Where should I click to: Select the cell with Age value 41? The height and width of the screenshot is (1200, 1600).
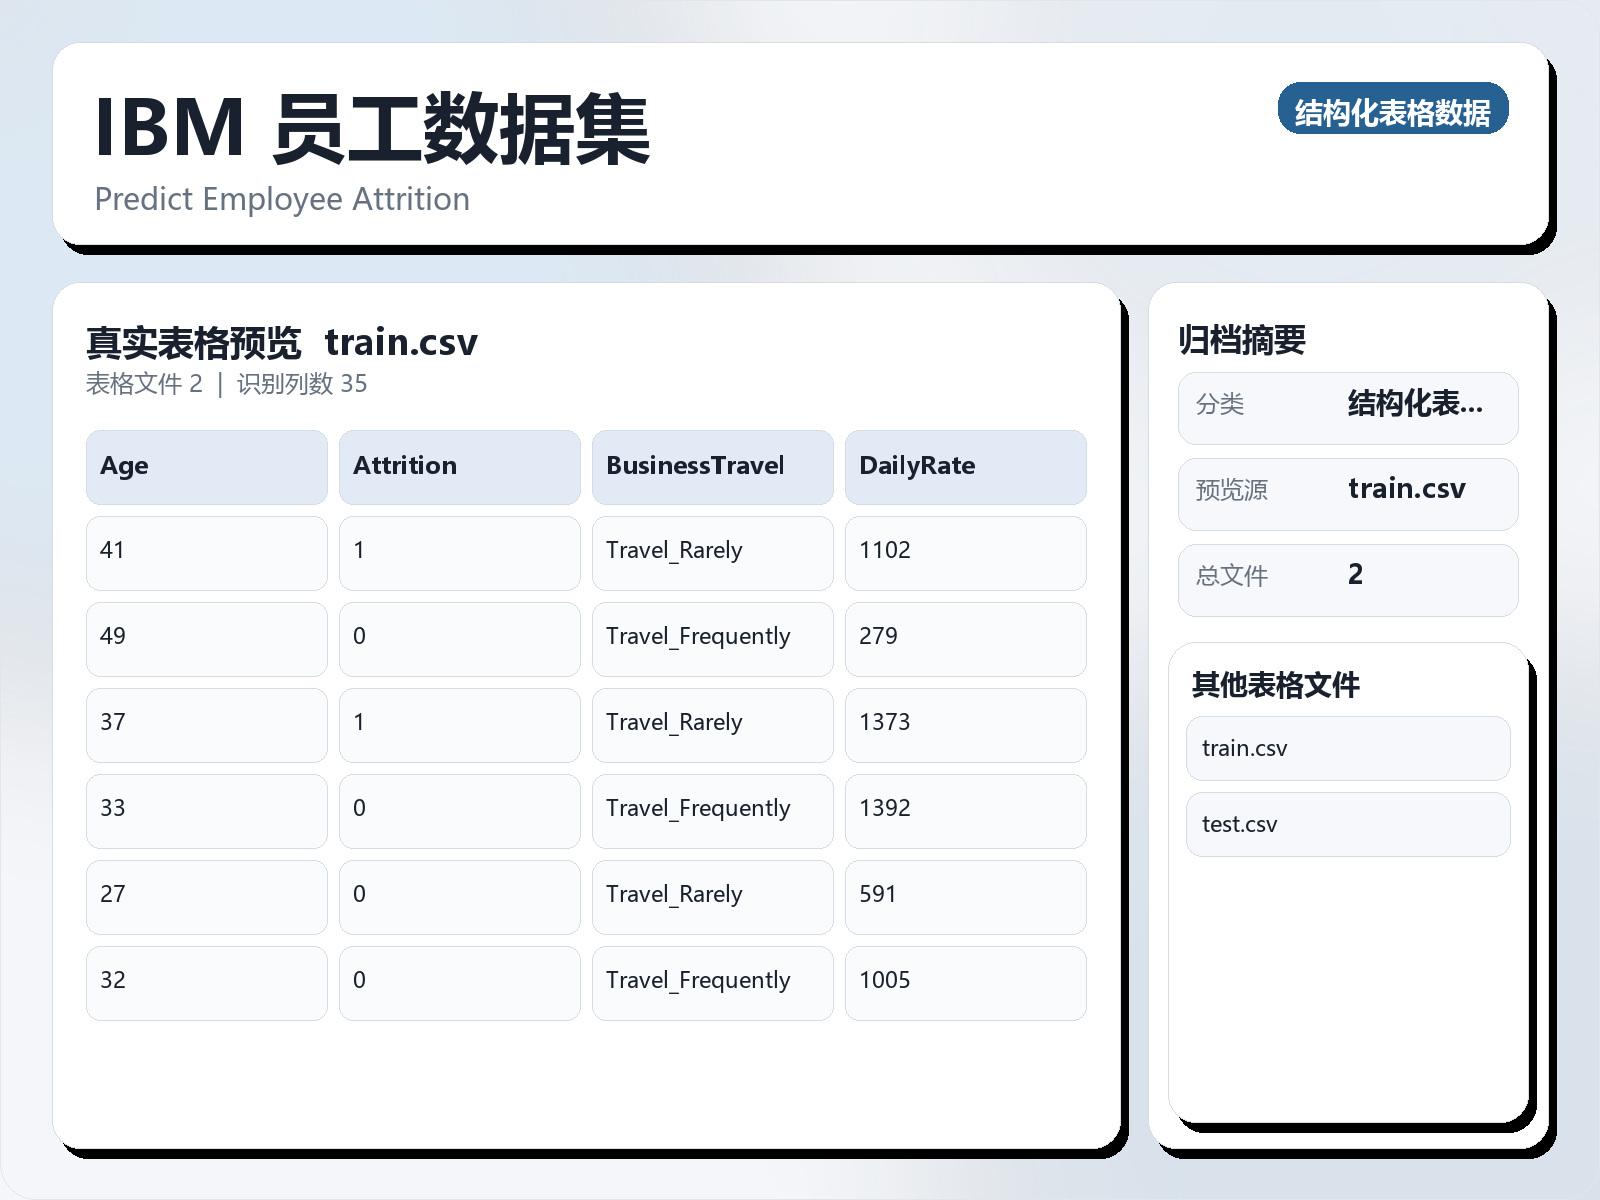point(206,552)
